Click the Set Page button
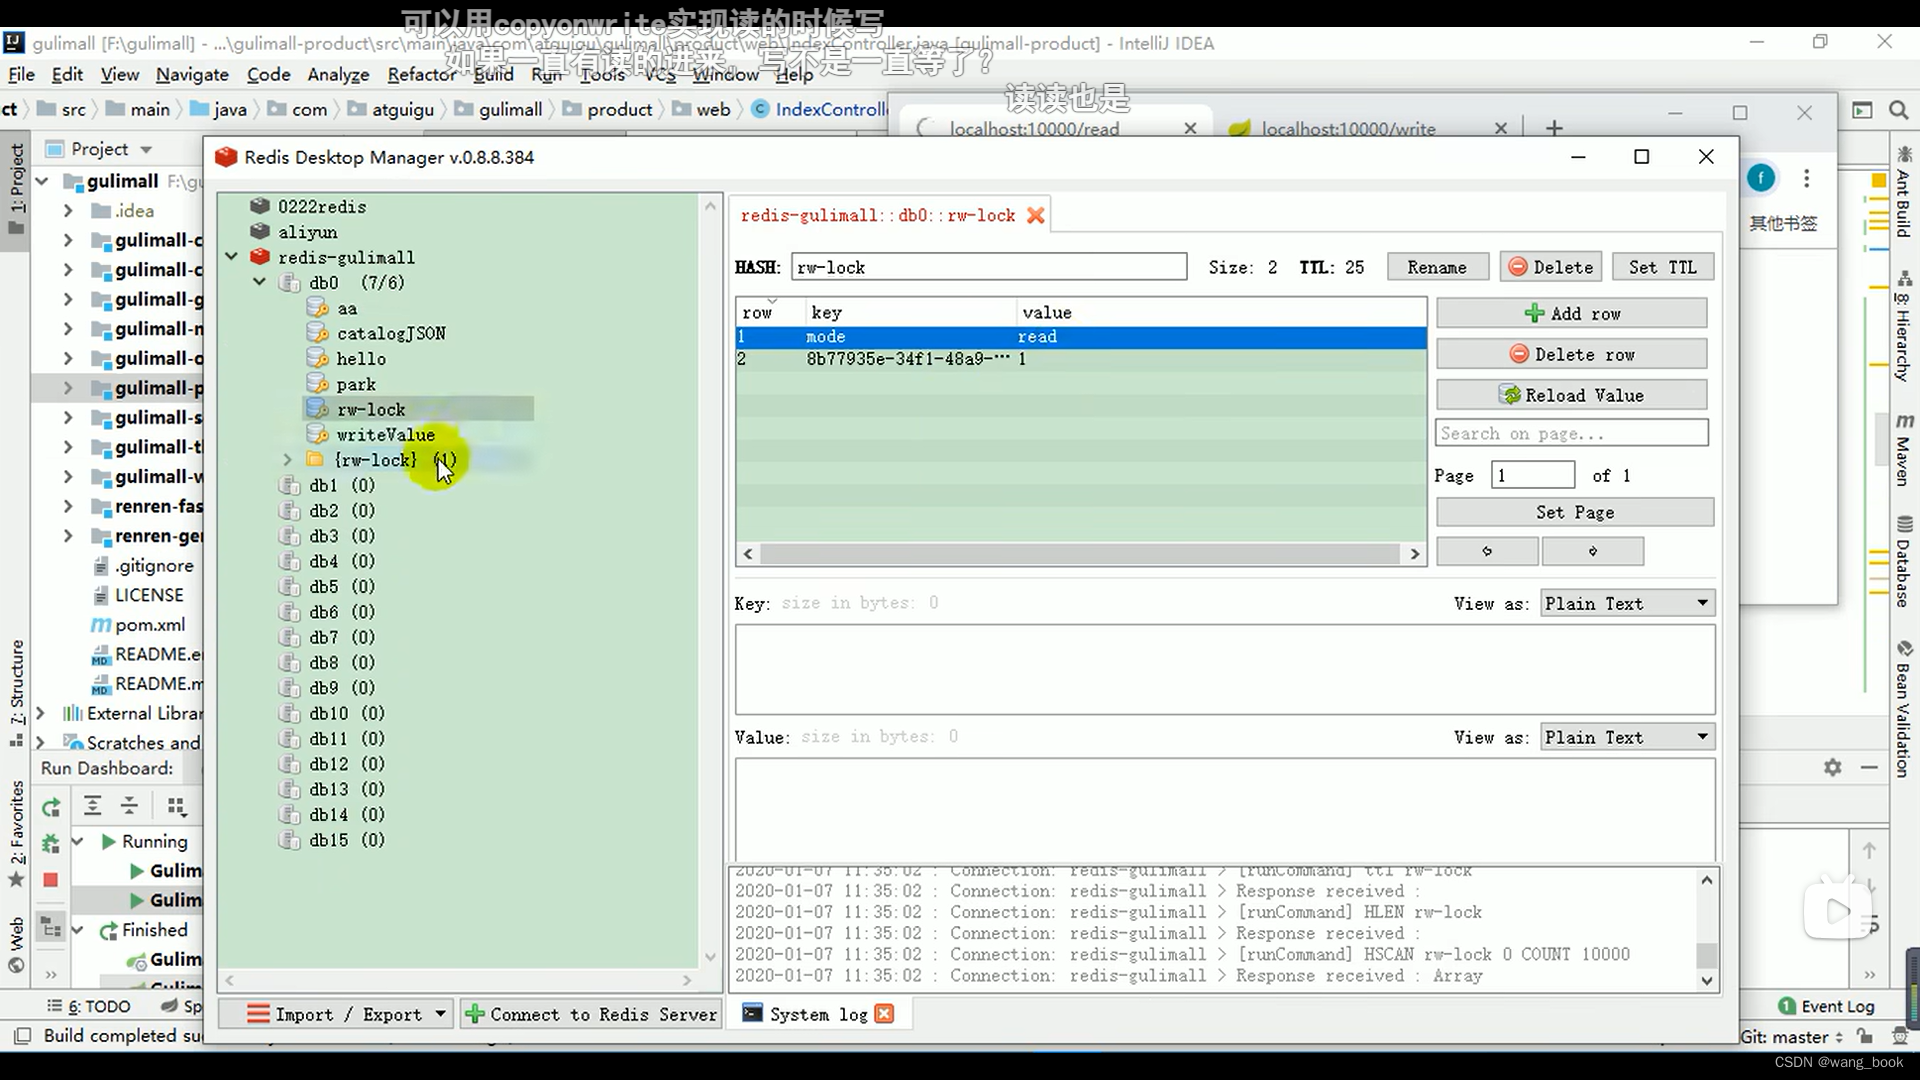The image size is (1920, 1080). click(x=1575, y=512)
